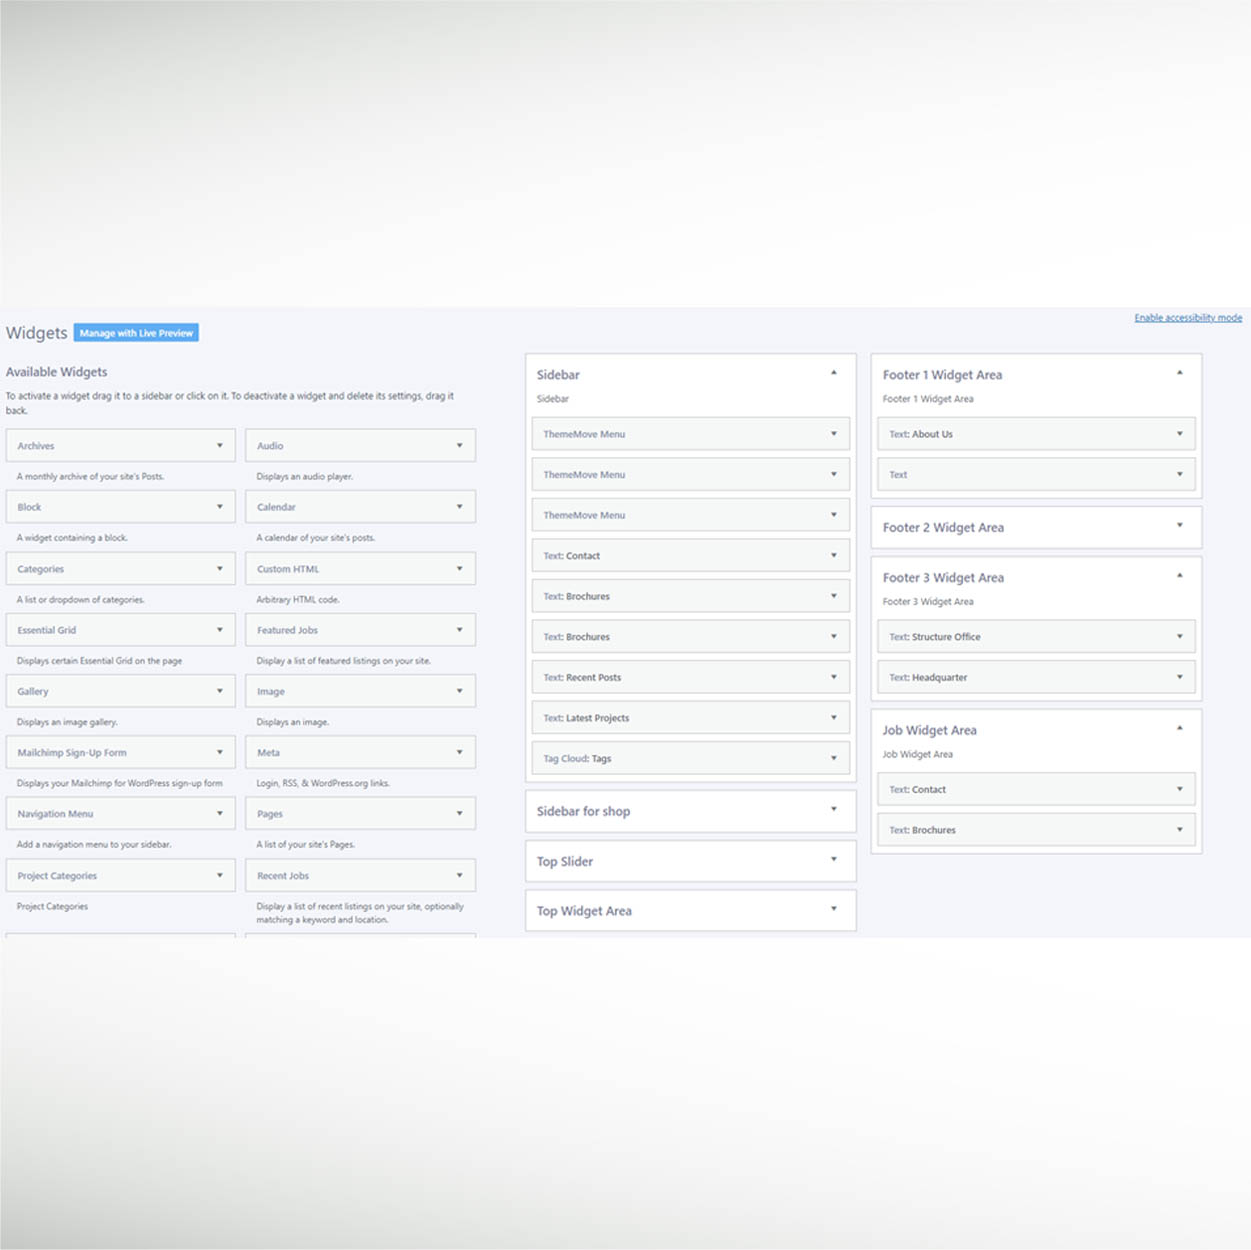Collapse the Footer 3 Widget Area
This screenshot has width=1251, height=1250.
pos(1179,576)
